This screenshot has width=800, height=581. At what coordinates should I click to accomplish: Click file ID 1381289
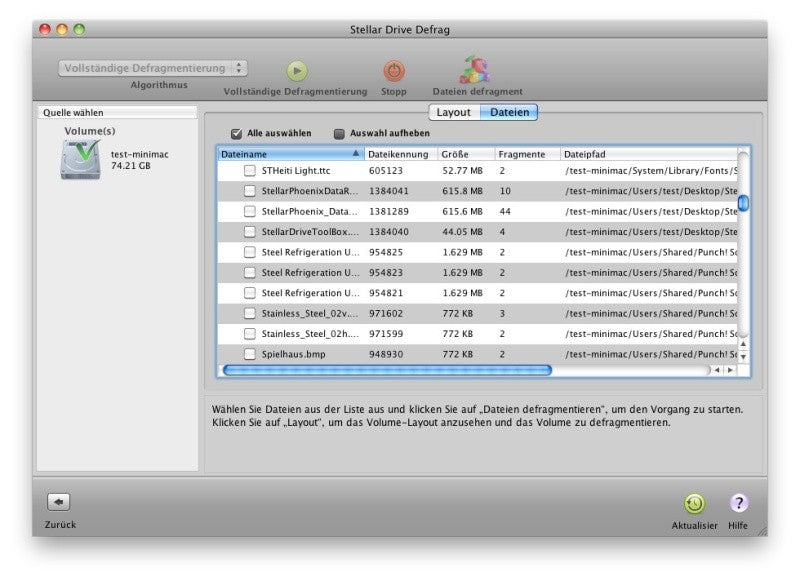coord(389,211)
